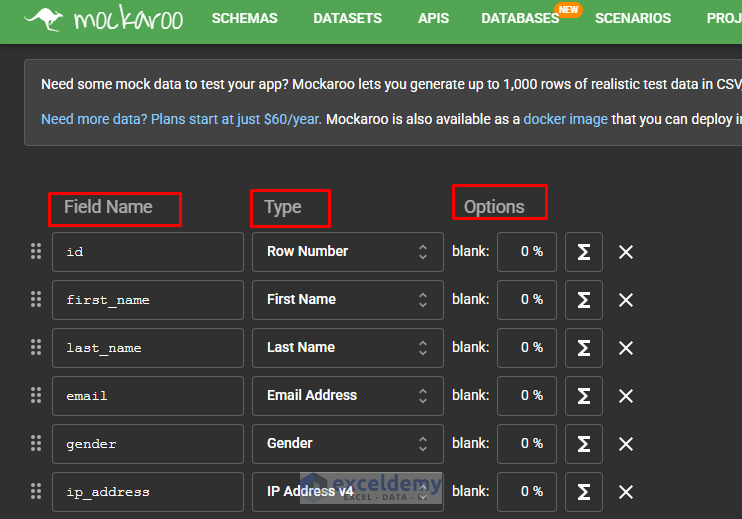Edit the last_name field name box
The width and height of the screenshot is (742, 519).
(x=148, y=348)
